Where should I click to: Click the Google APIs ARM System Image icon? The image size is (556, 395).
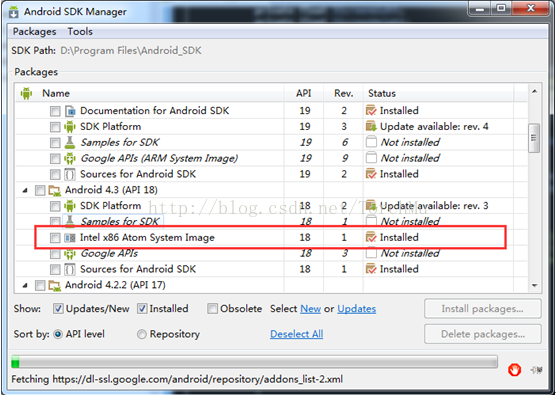pos(70,158)
